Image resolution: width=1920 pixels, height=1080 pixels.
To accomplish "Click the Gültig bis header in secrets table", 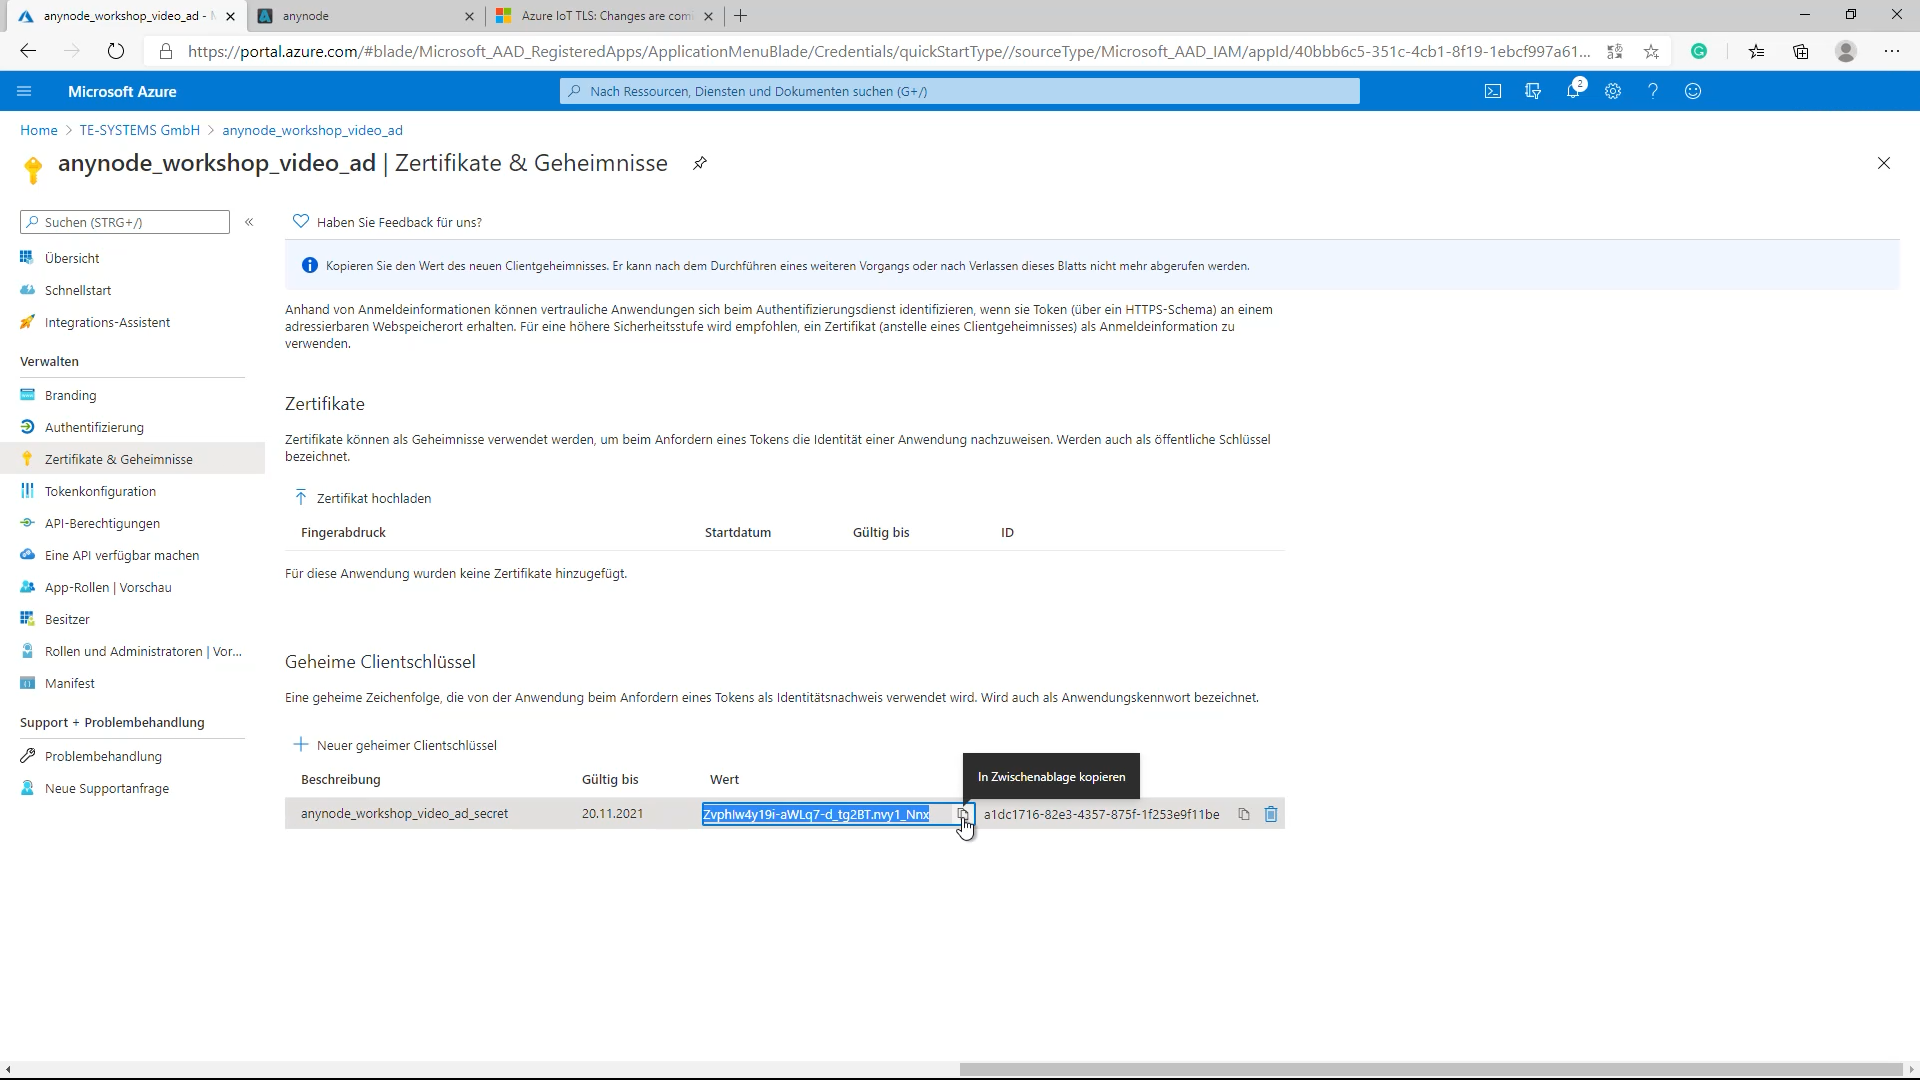I will click(x=610, y=779).
